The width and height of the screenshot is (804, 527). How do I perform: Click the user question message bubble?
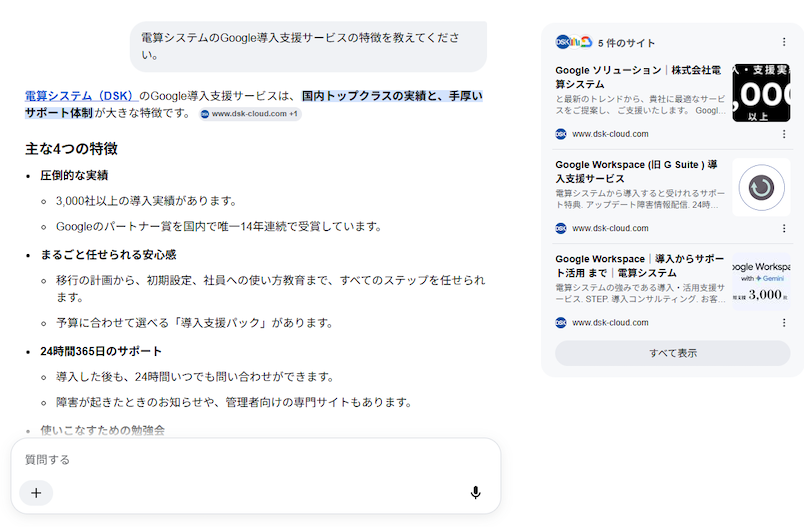[x=308, y=46]
